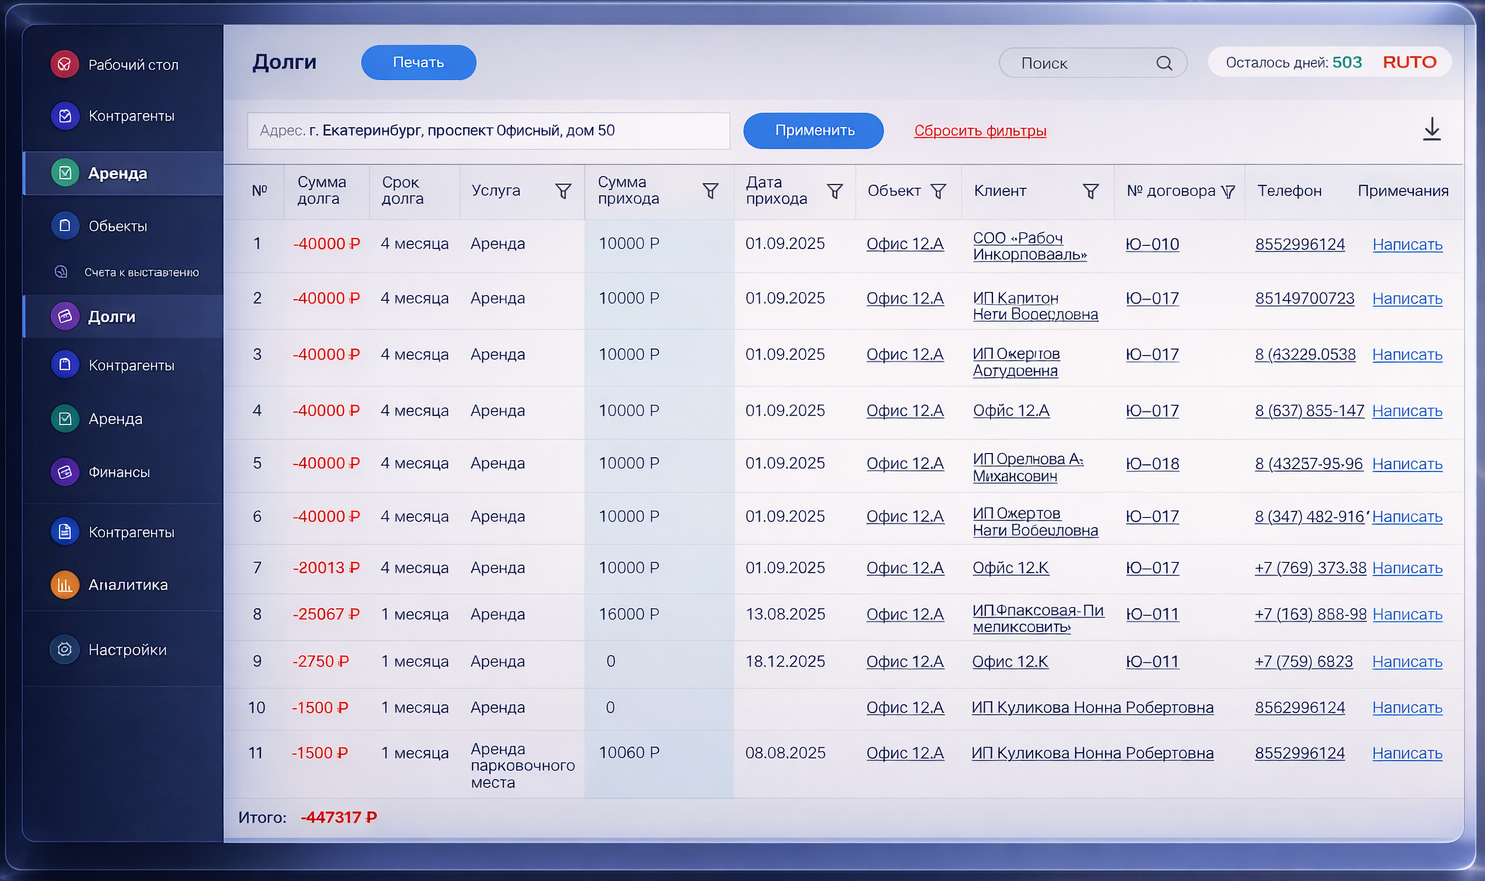Click income amount 16000 ₽
Image resolution: width=1485 pixels, height=881 pixels.
coord(629,615)
